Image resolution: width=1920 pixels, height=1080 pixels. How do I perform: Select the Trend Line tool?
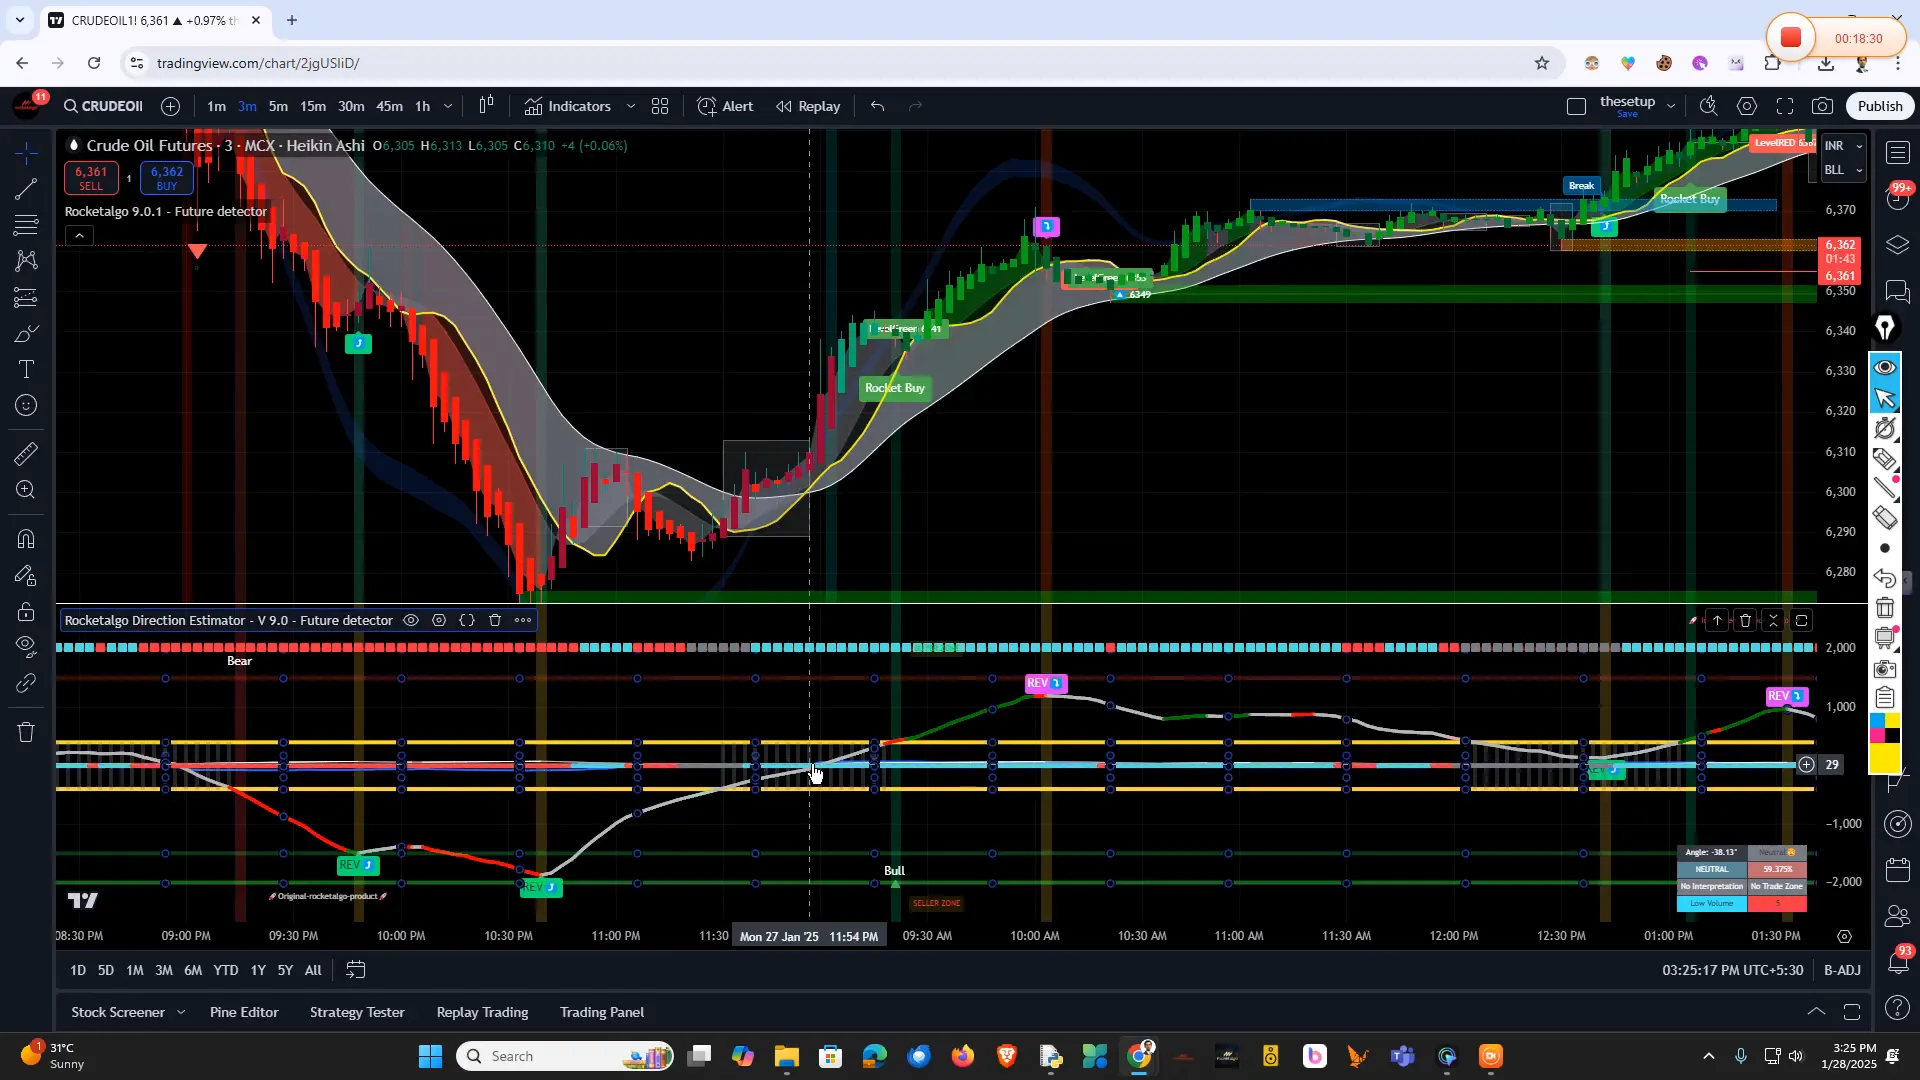[25, 190]
